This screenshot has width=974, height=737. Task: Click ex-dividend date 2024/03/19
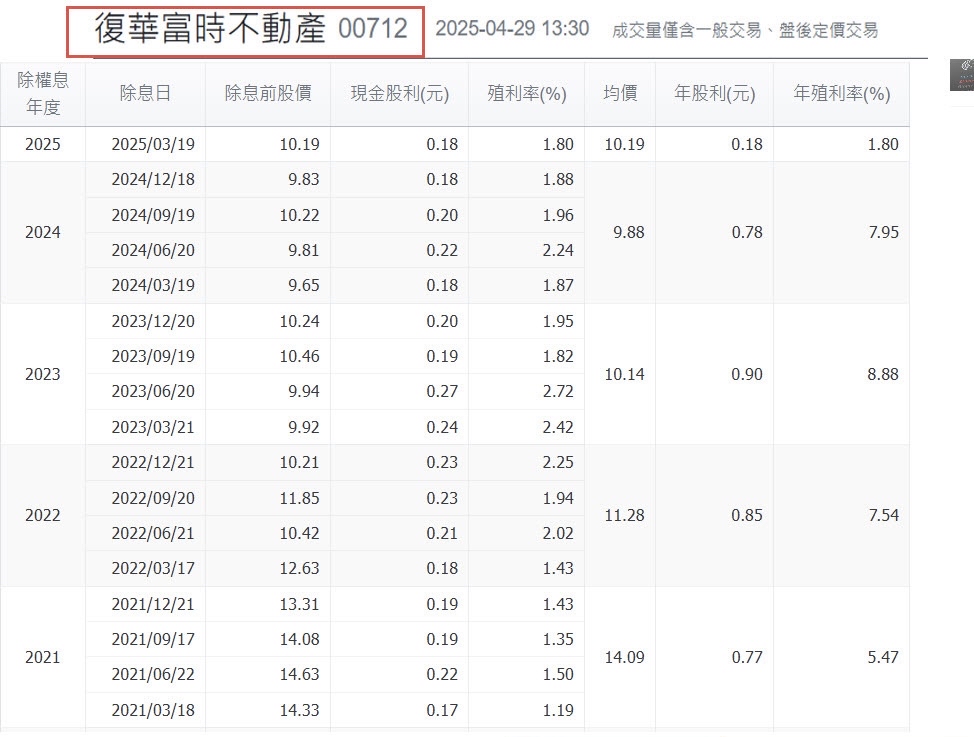coord(153,285)
